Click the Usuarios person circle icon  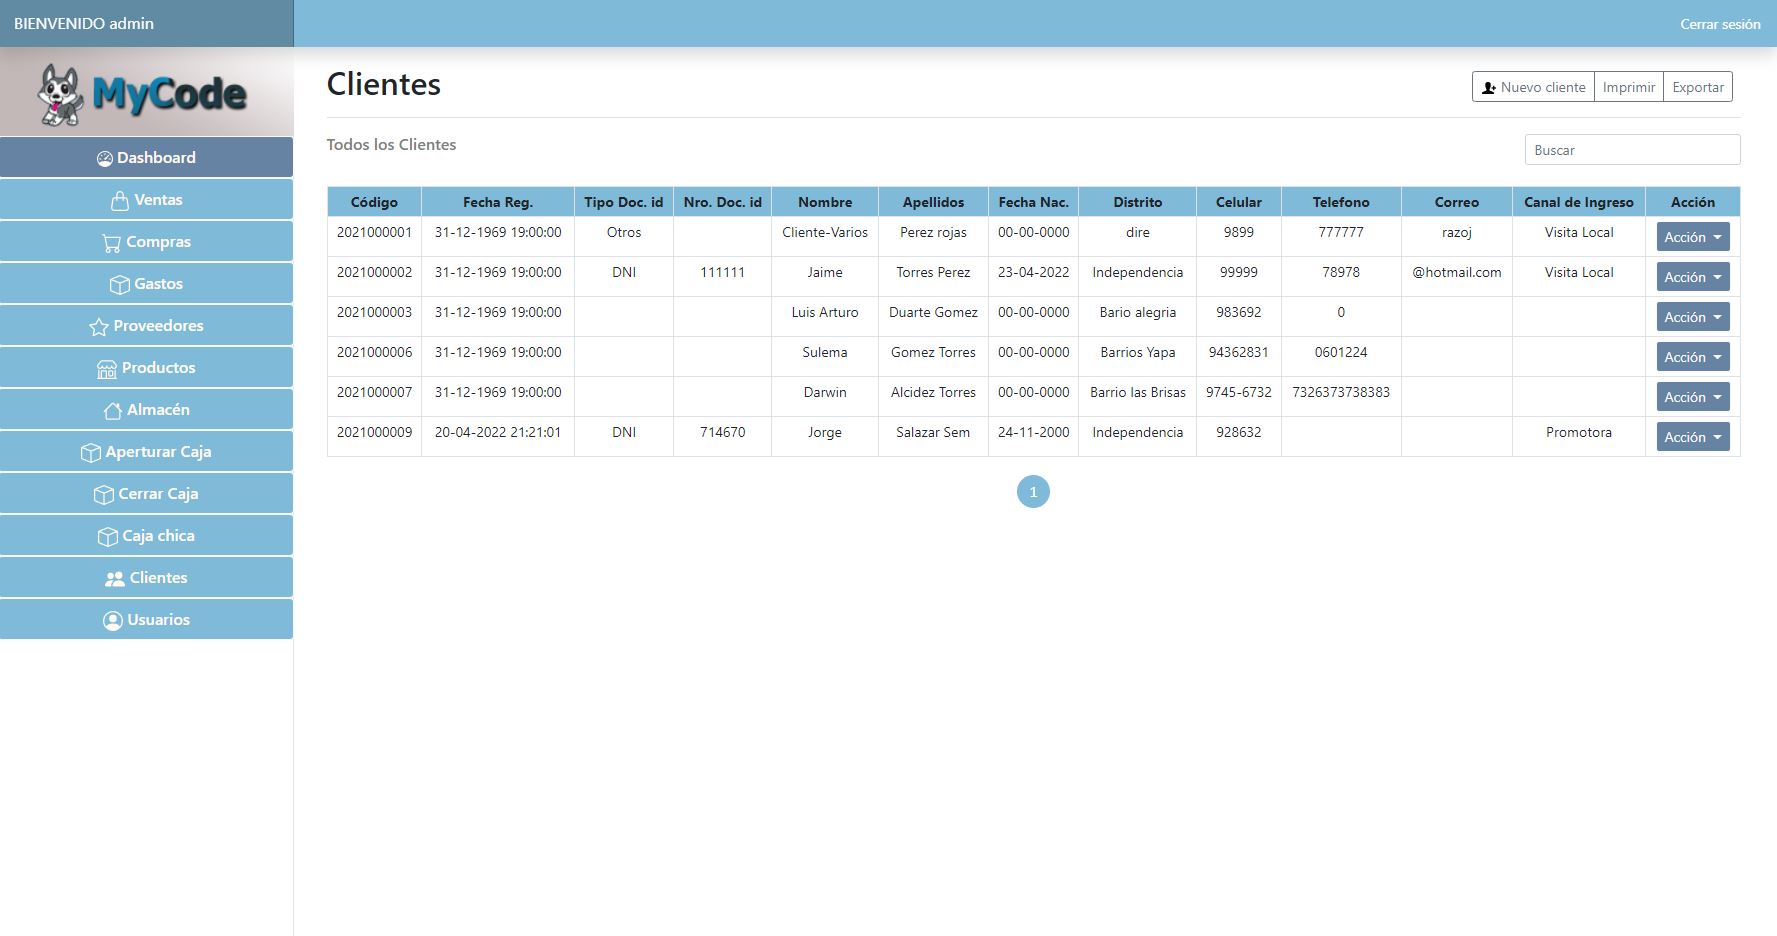click(112, 620)
